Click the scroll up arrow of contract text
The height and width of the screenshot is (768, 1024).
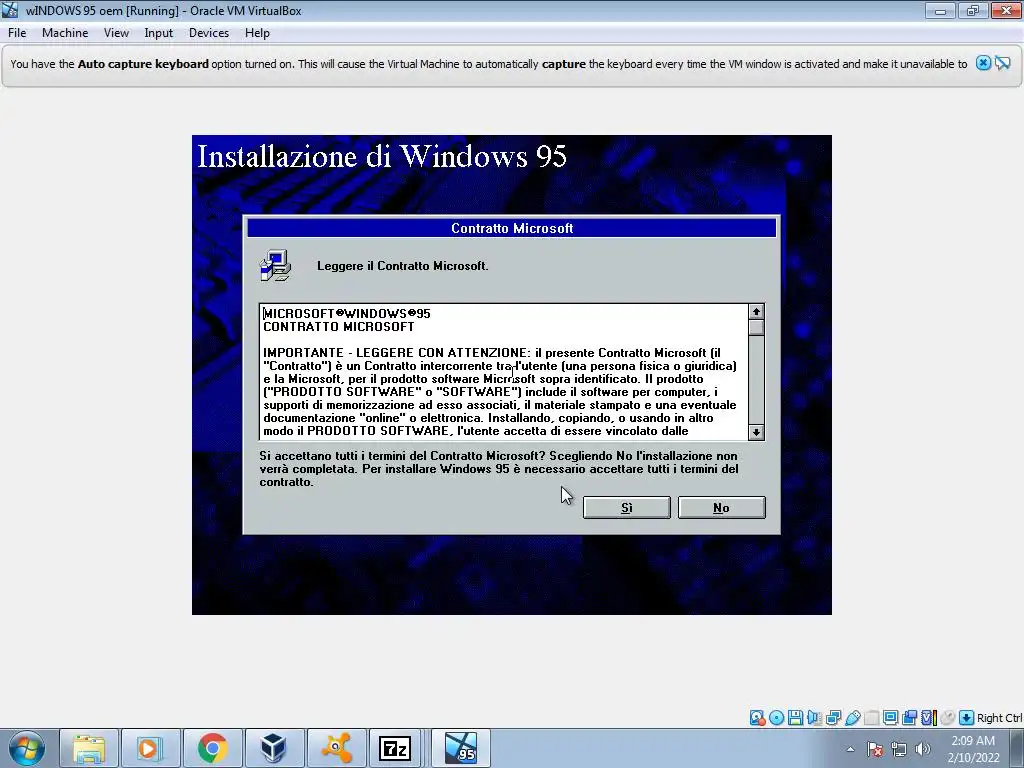756,312
